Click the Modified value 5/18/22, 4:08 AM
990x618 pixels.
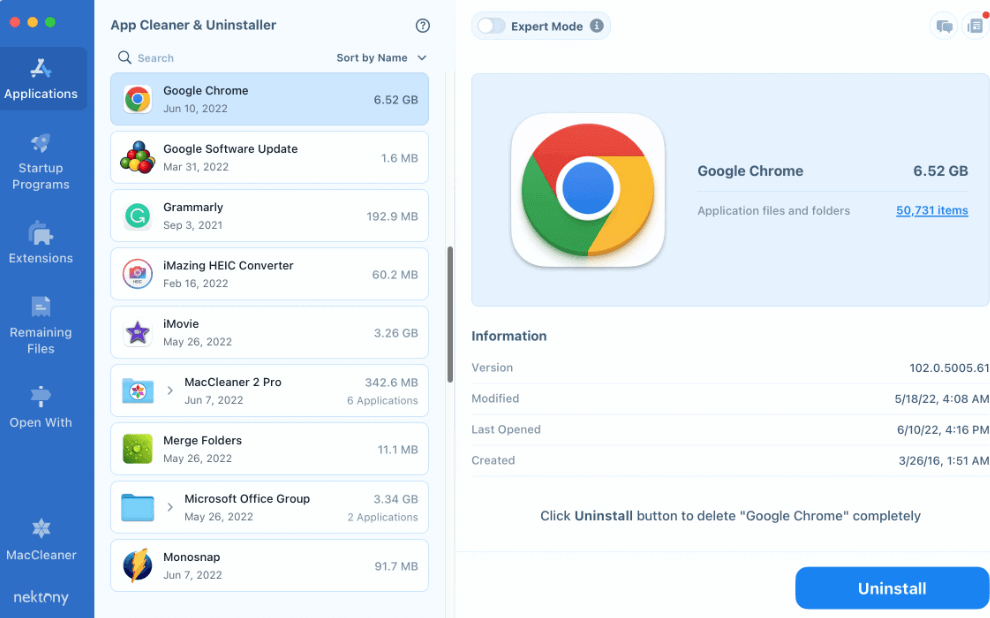[x=941, y=399]
